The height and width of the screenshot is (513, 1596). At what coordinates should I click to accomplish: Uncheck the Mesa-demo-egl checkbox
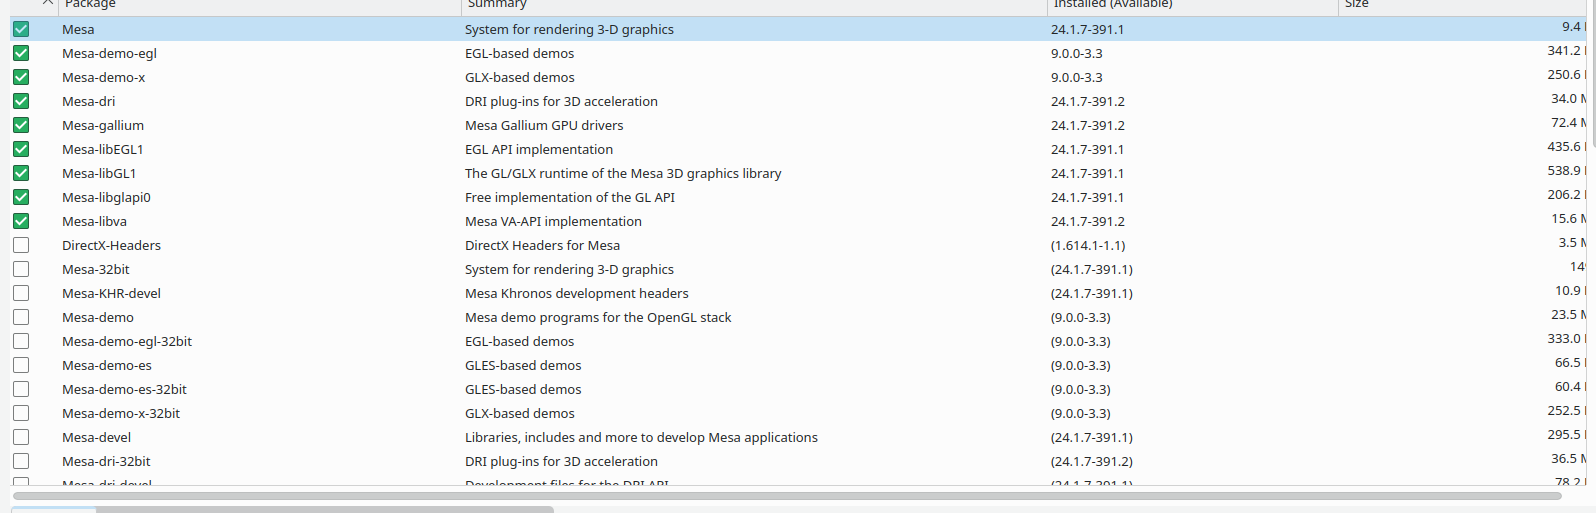pyautogui.click(x=21, y=53)
